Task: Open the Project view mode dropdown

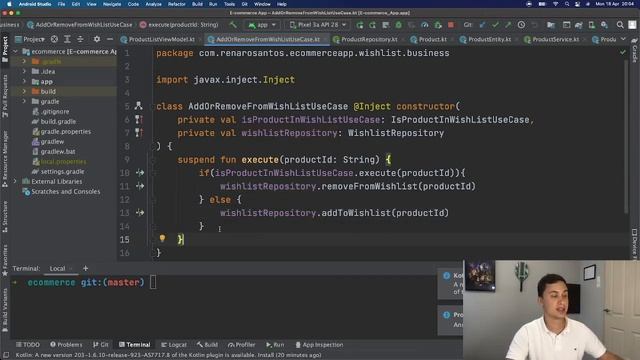Action: (x=30, y=39)
